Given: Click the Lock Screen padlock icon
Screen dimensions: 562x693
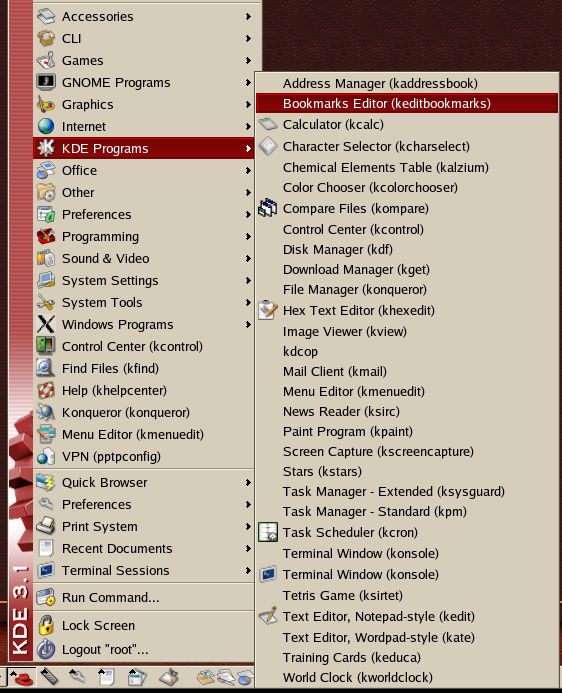Looking at the screenshot, I should point(46,625).
